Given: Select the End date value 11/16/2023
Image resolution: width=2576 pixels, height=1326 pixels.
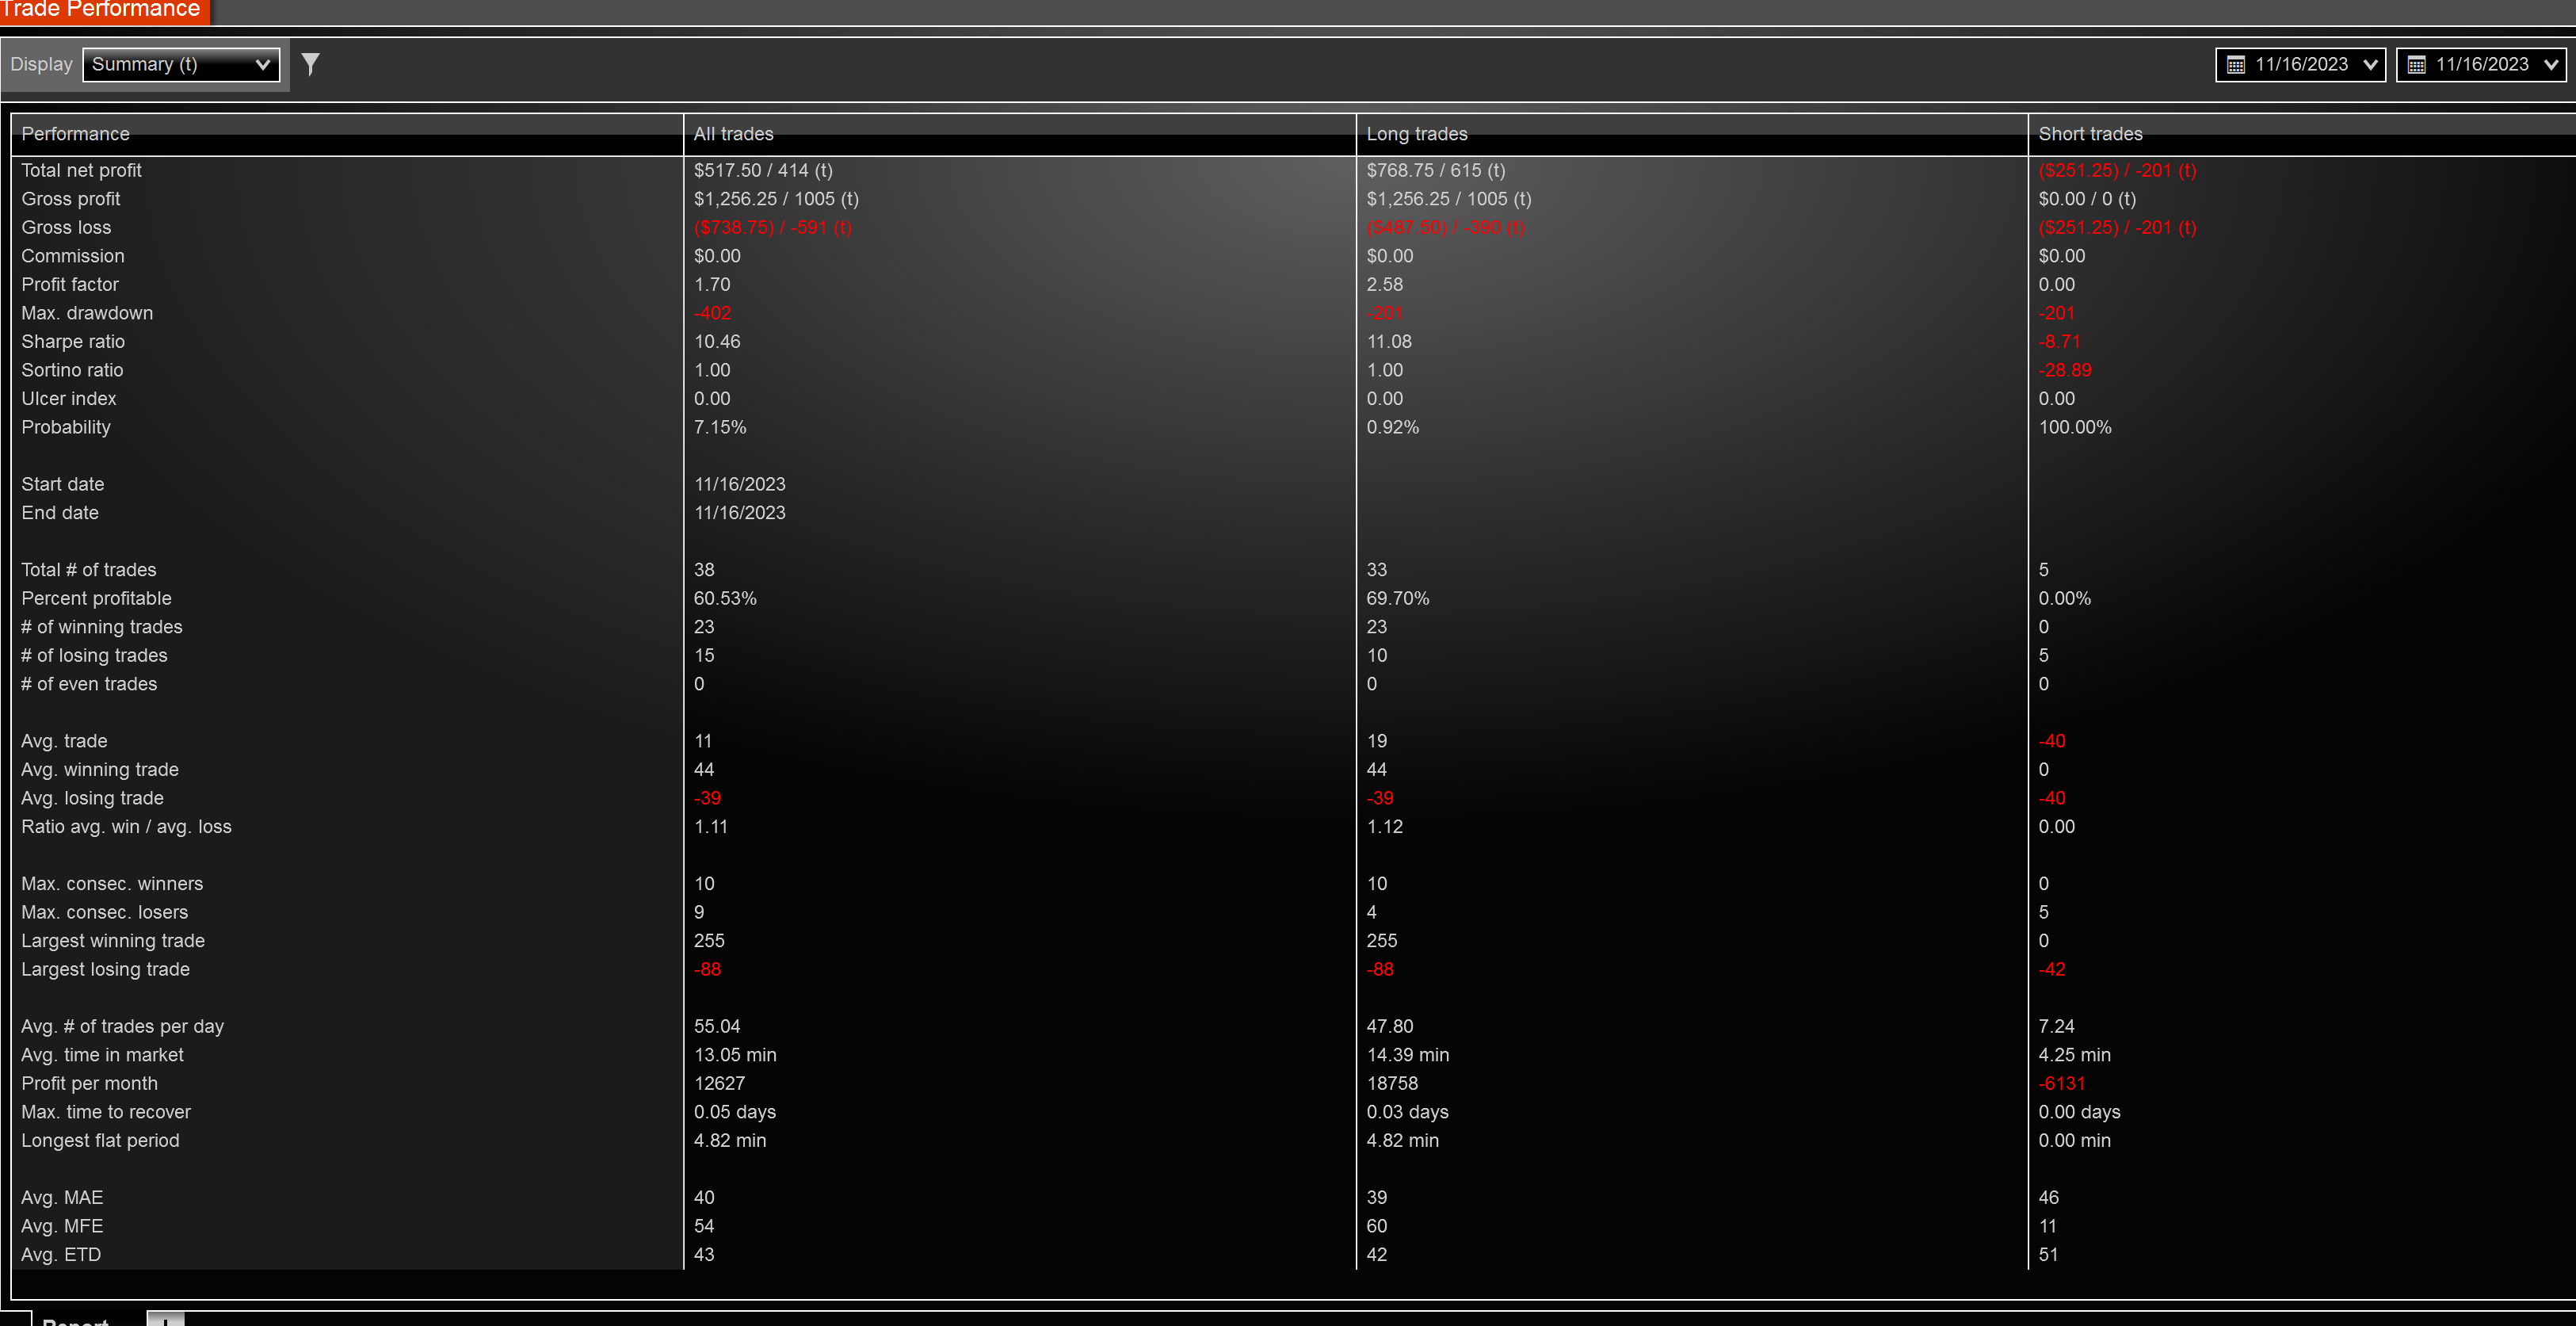Looking at the screenshot, I should tap(740, 513).
